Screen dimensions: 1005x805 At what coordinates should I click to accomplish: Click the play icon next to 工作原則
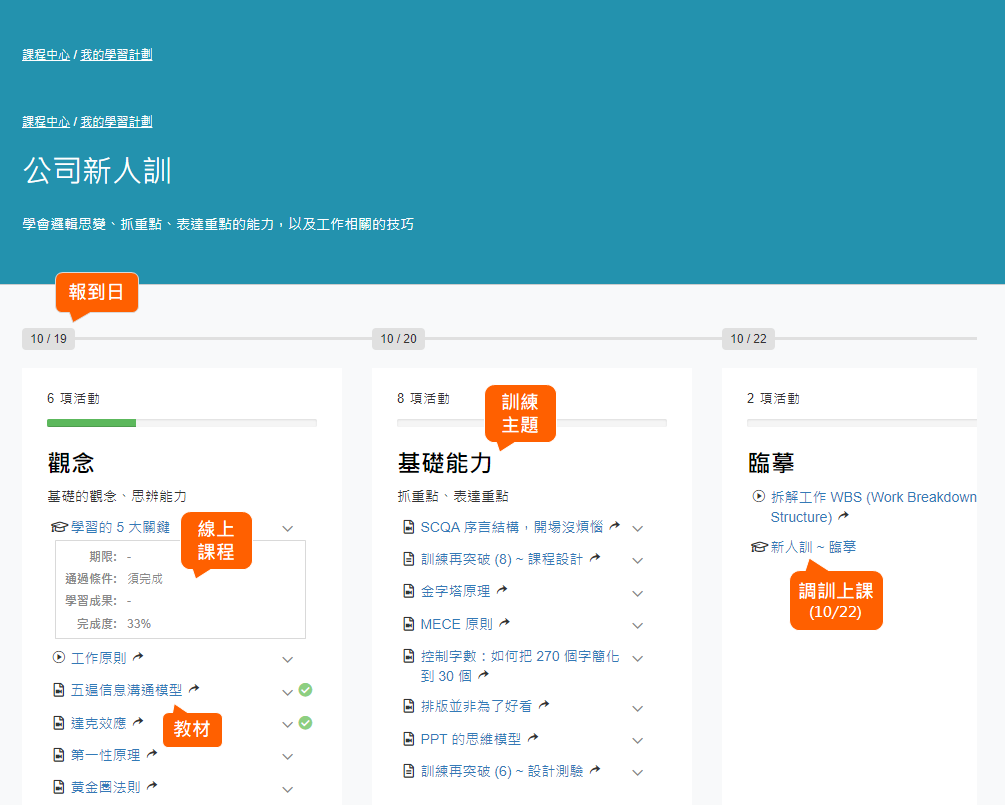pyautogui.click(x=58, y=658)
